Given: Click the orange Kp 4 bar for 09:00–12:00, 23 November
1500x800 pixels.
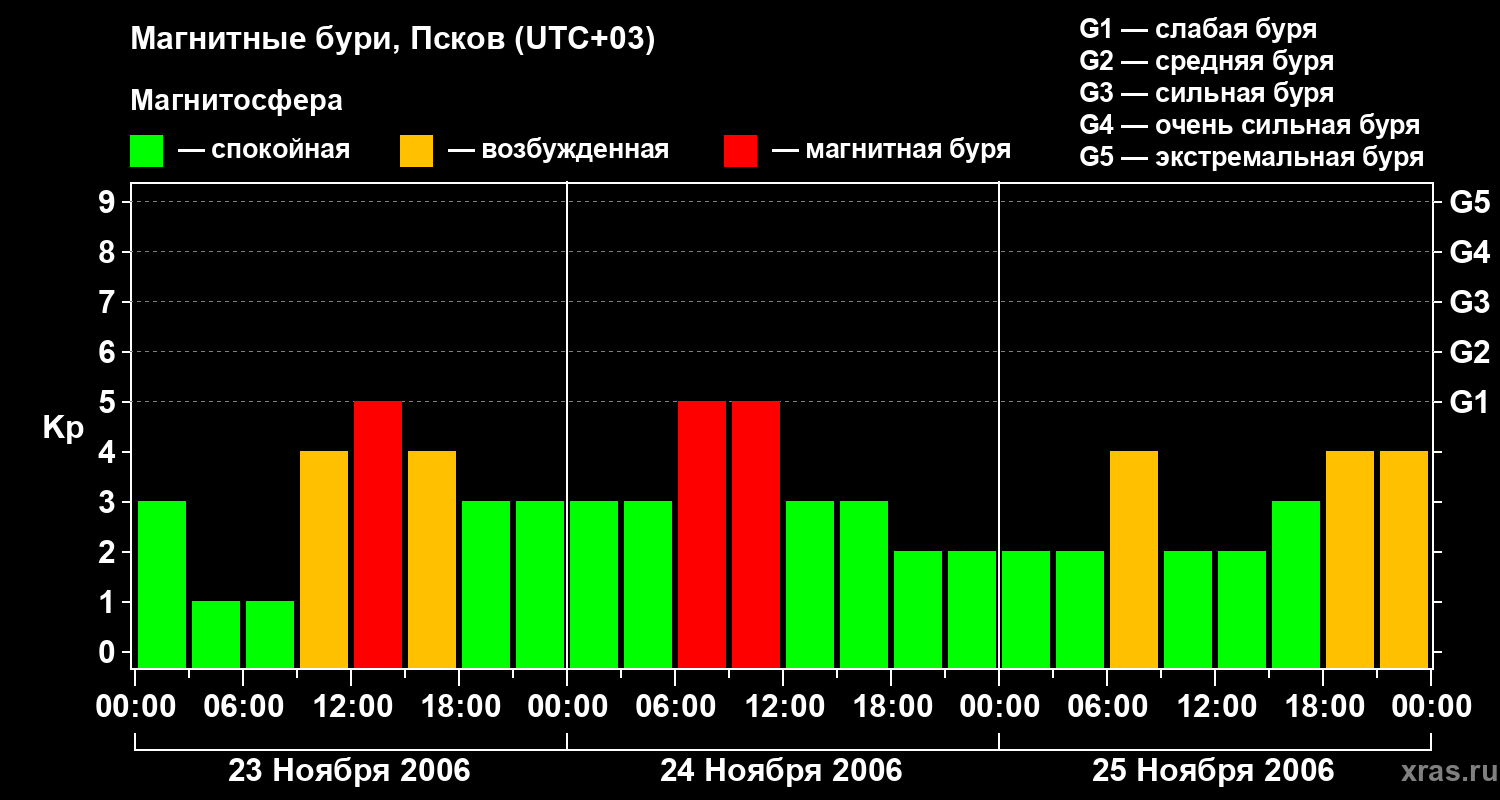Looking at the screenshot, I should point(324,559).
